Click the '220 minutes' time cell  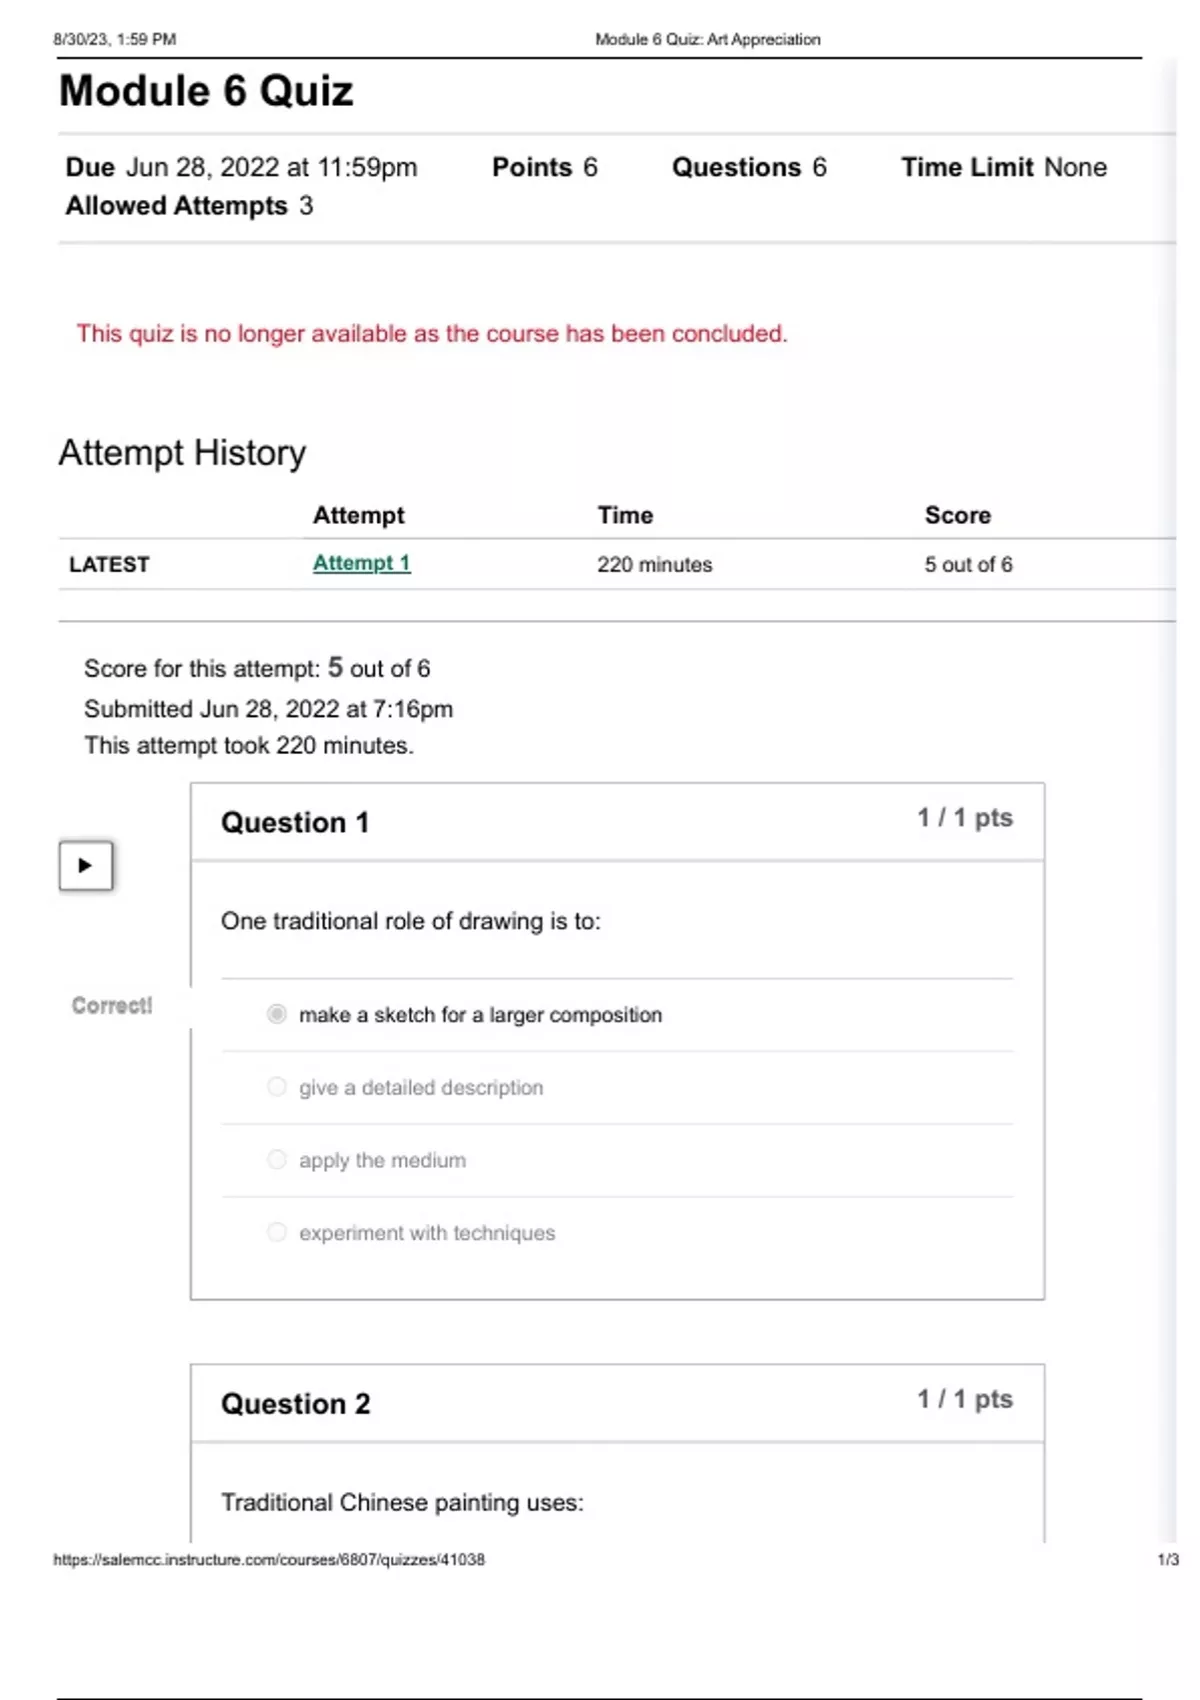pos(654,564)
